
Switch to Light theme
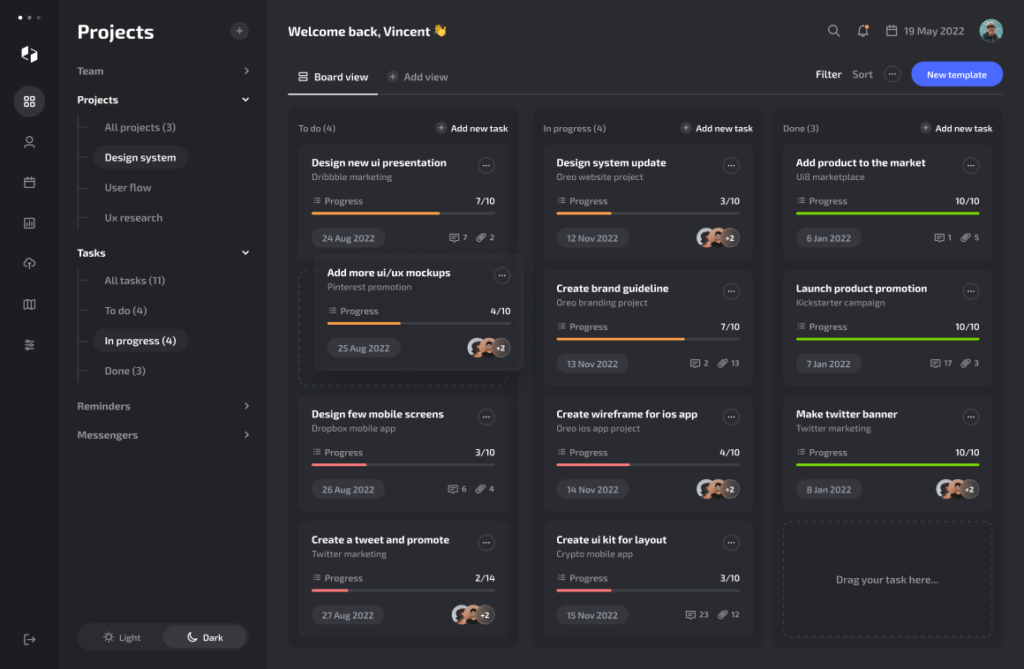pos(120,637)
